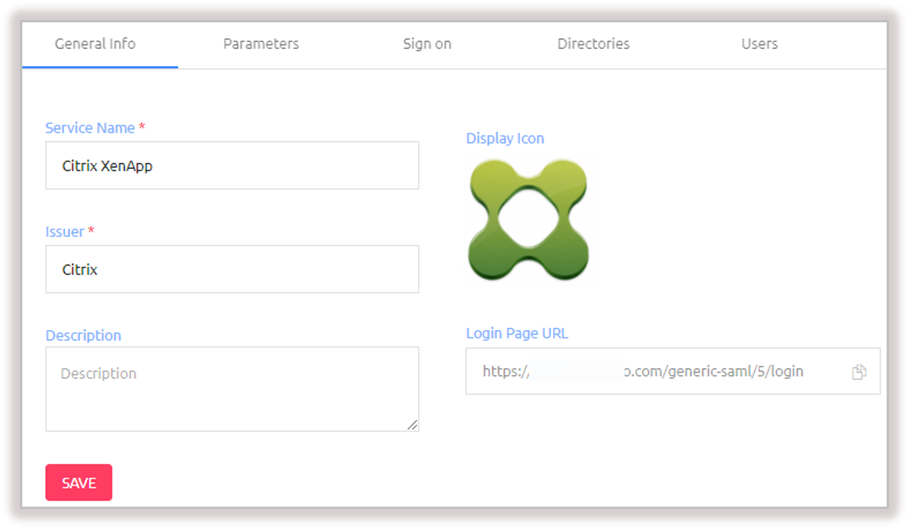
Task: Select the Users tab
Action: tap(759, 44)
